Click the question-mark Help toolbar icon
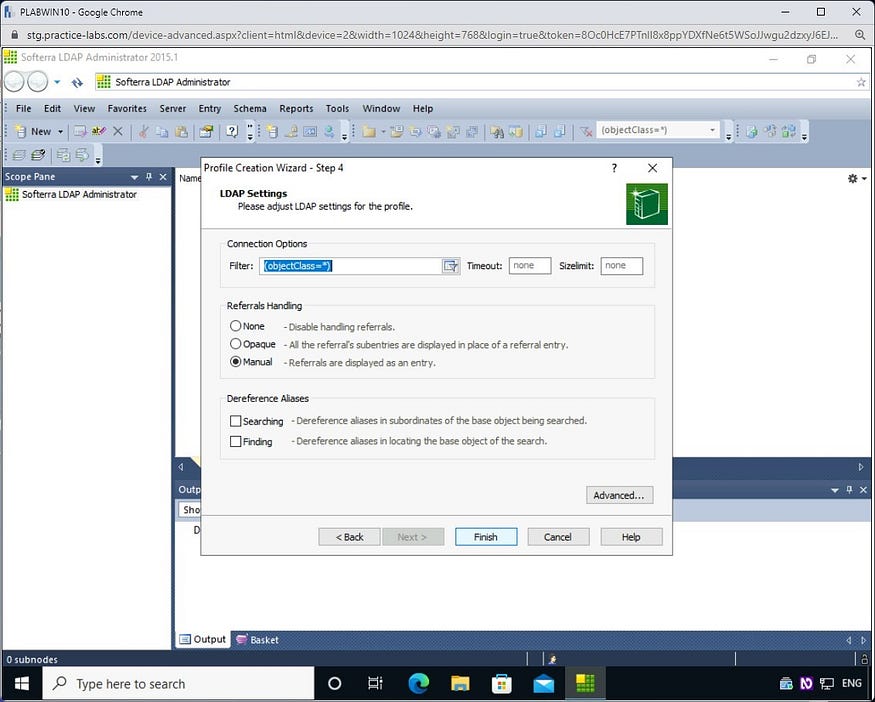This screenshot has height=702, width=875. 232,131
